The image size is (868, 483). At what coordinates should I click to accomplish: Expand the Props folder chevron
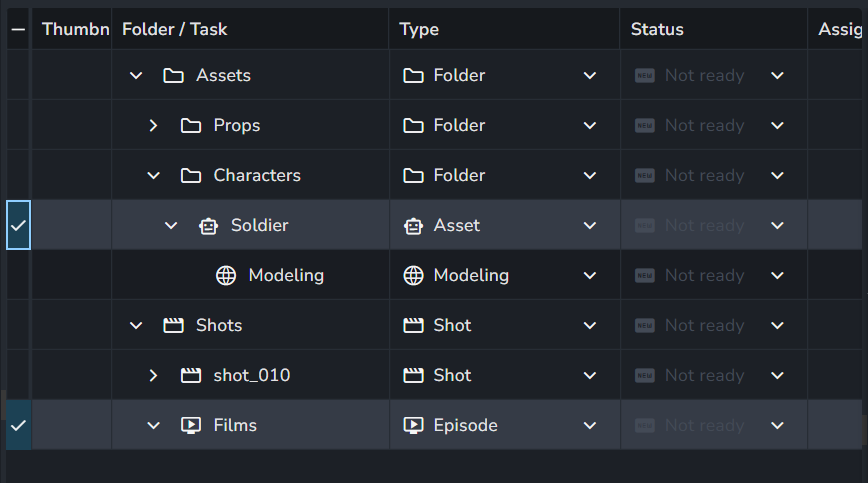[153, 125]
